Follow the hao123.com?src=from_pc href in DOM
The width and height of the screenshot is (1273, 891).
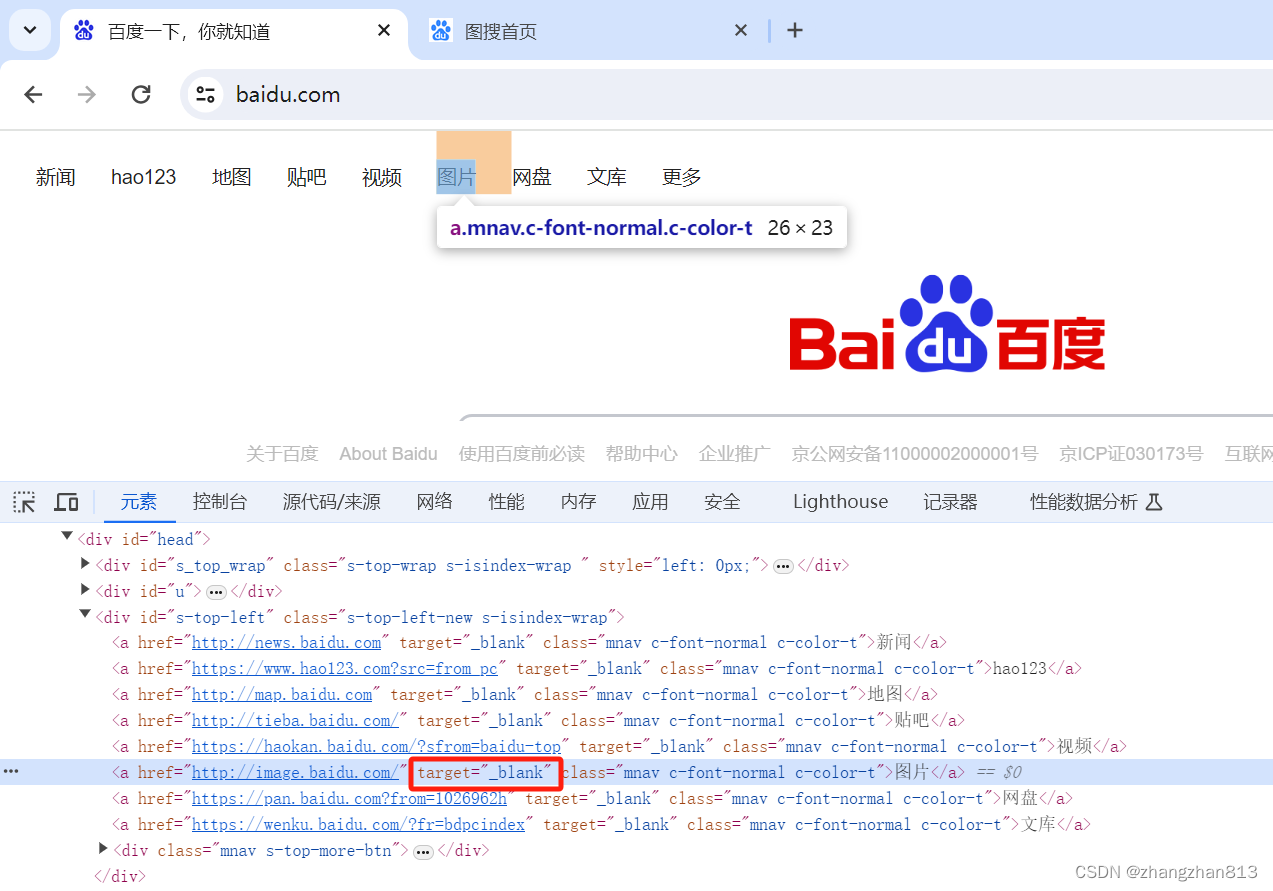[345, 669]
